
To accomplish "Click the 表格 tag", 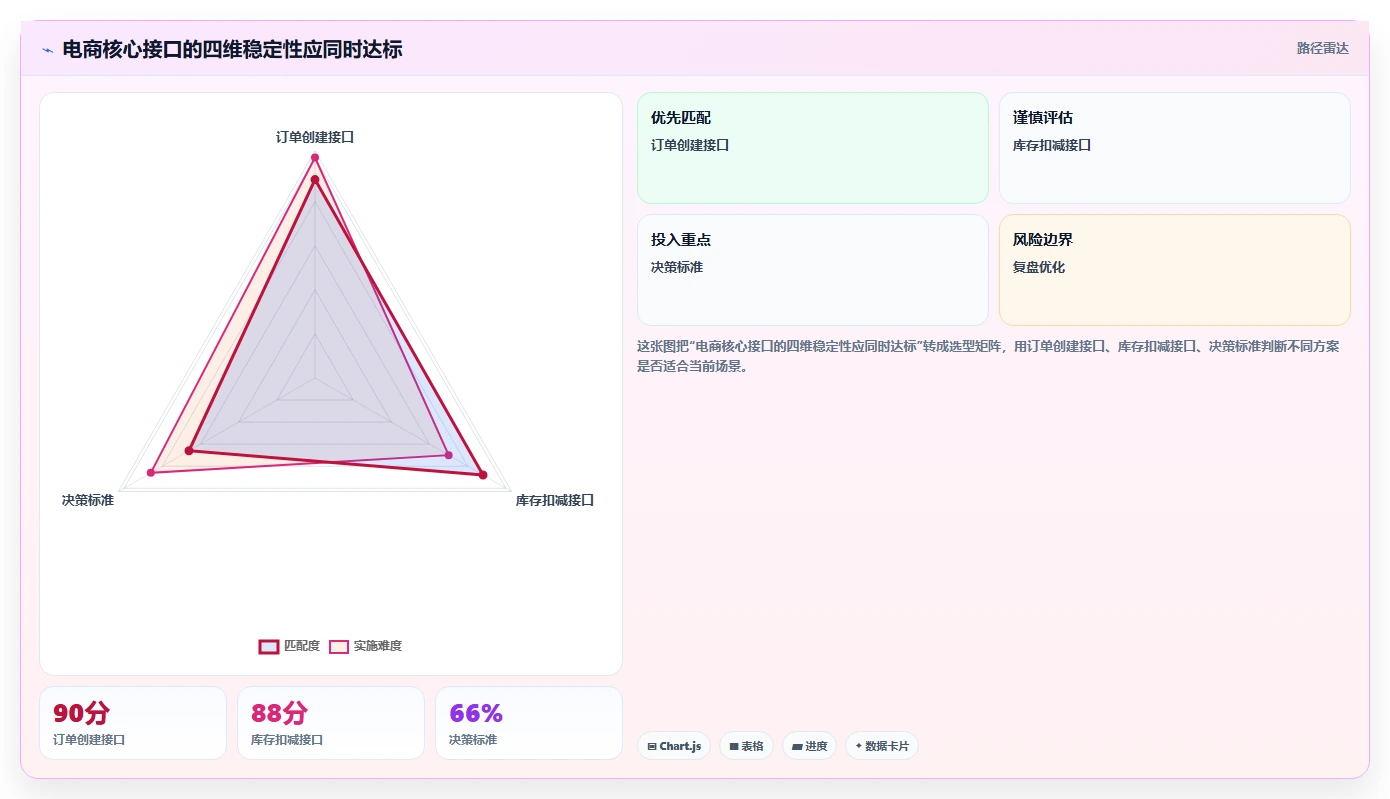I will [746, 746].
